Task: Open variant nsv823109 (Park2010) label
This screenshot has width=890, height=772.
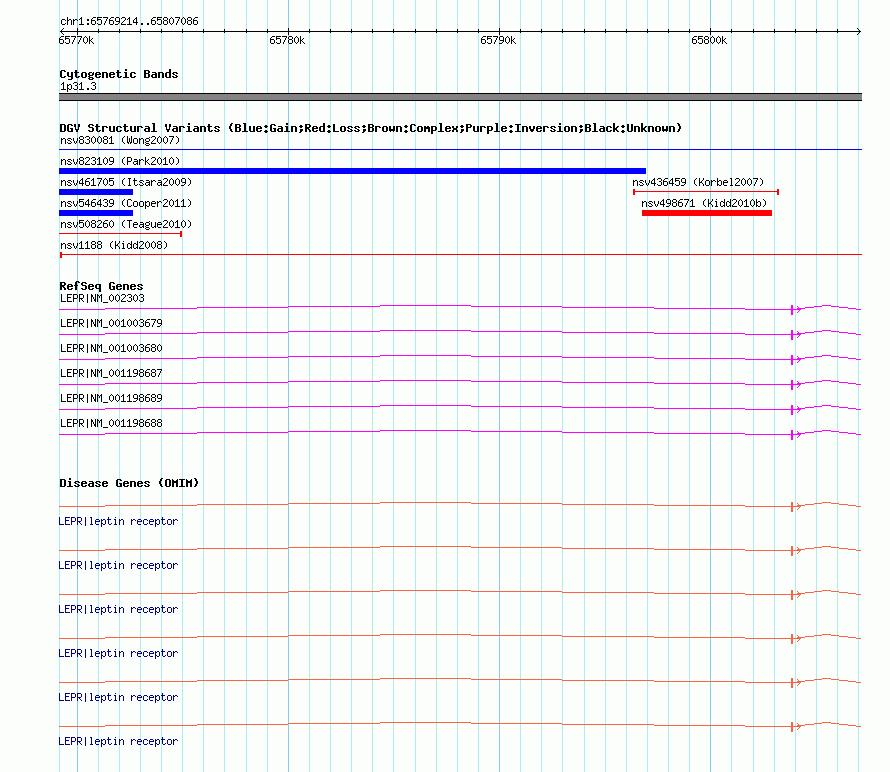Action: coord(120,161)
